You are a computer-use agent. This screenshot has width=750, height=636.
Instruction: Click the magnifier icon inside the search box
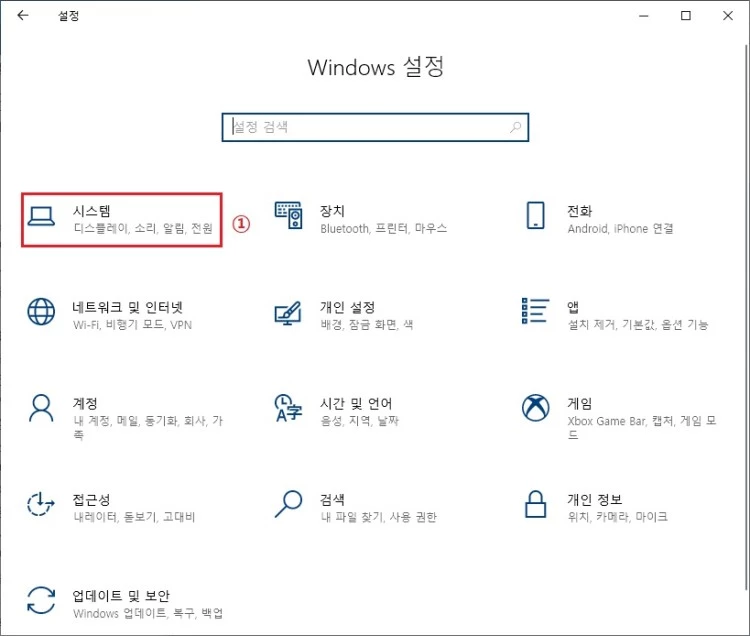tap(516, 127)
